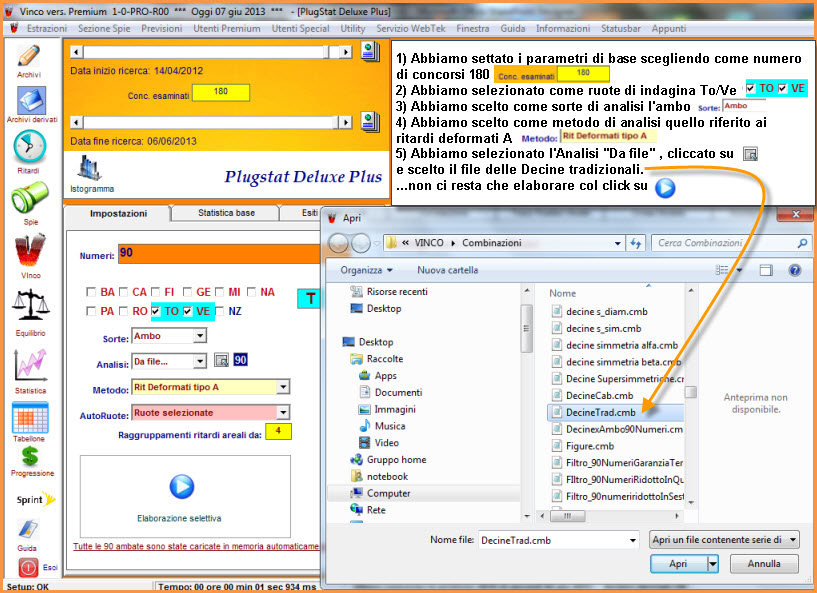Launch the Sprint icon in sidebar
817x593 pixels.
[35, 499]
